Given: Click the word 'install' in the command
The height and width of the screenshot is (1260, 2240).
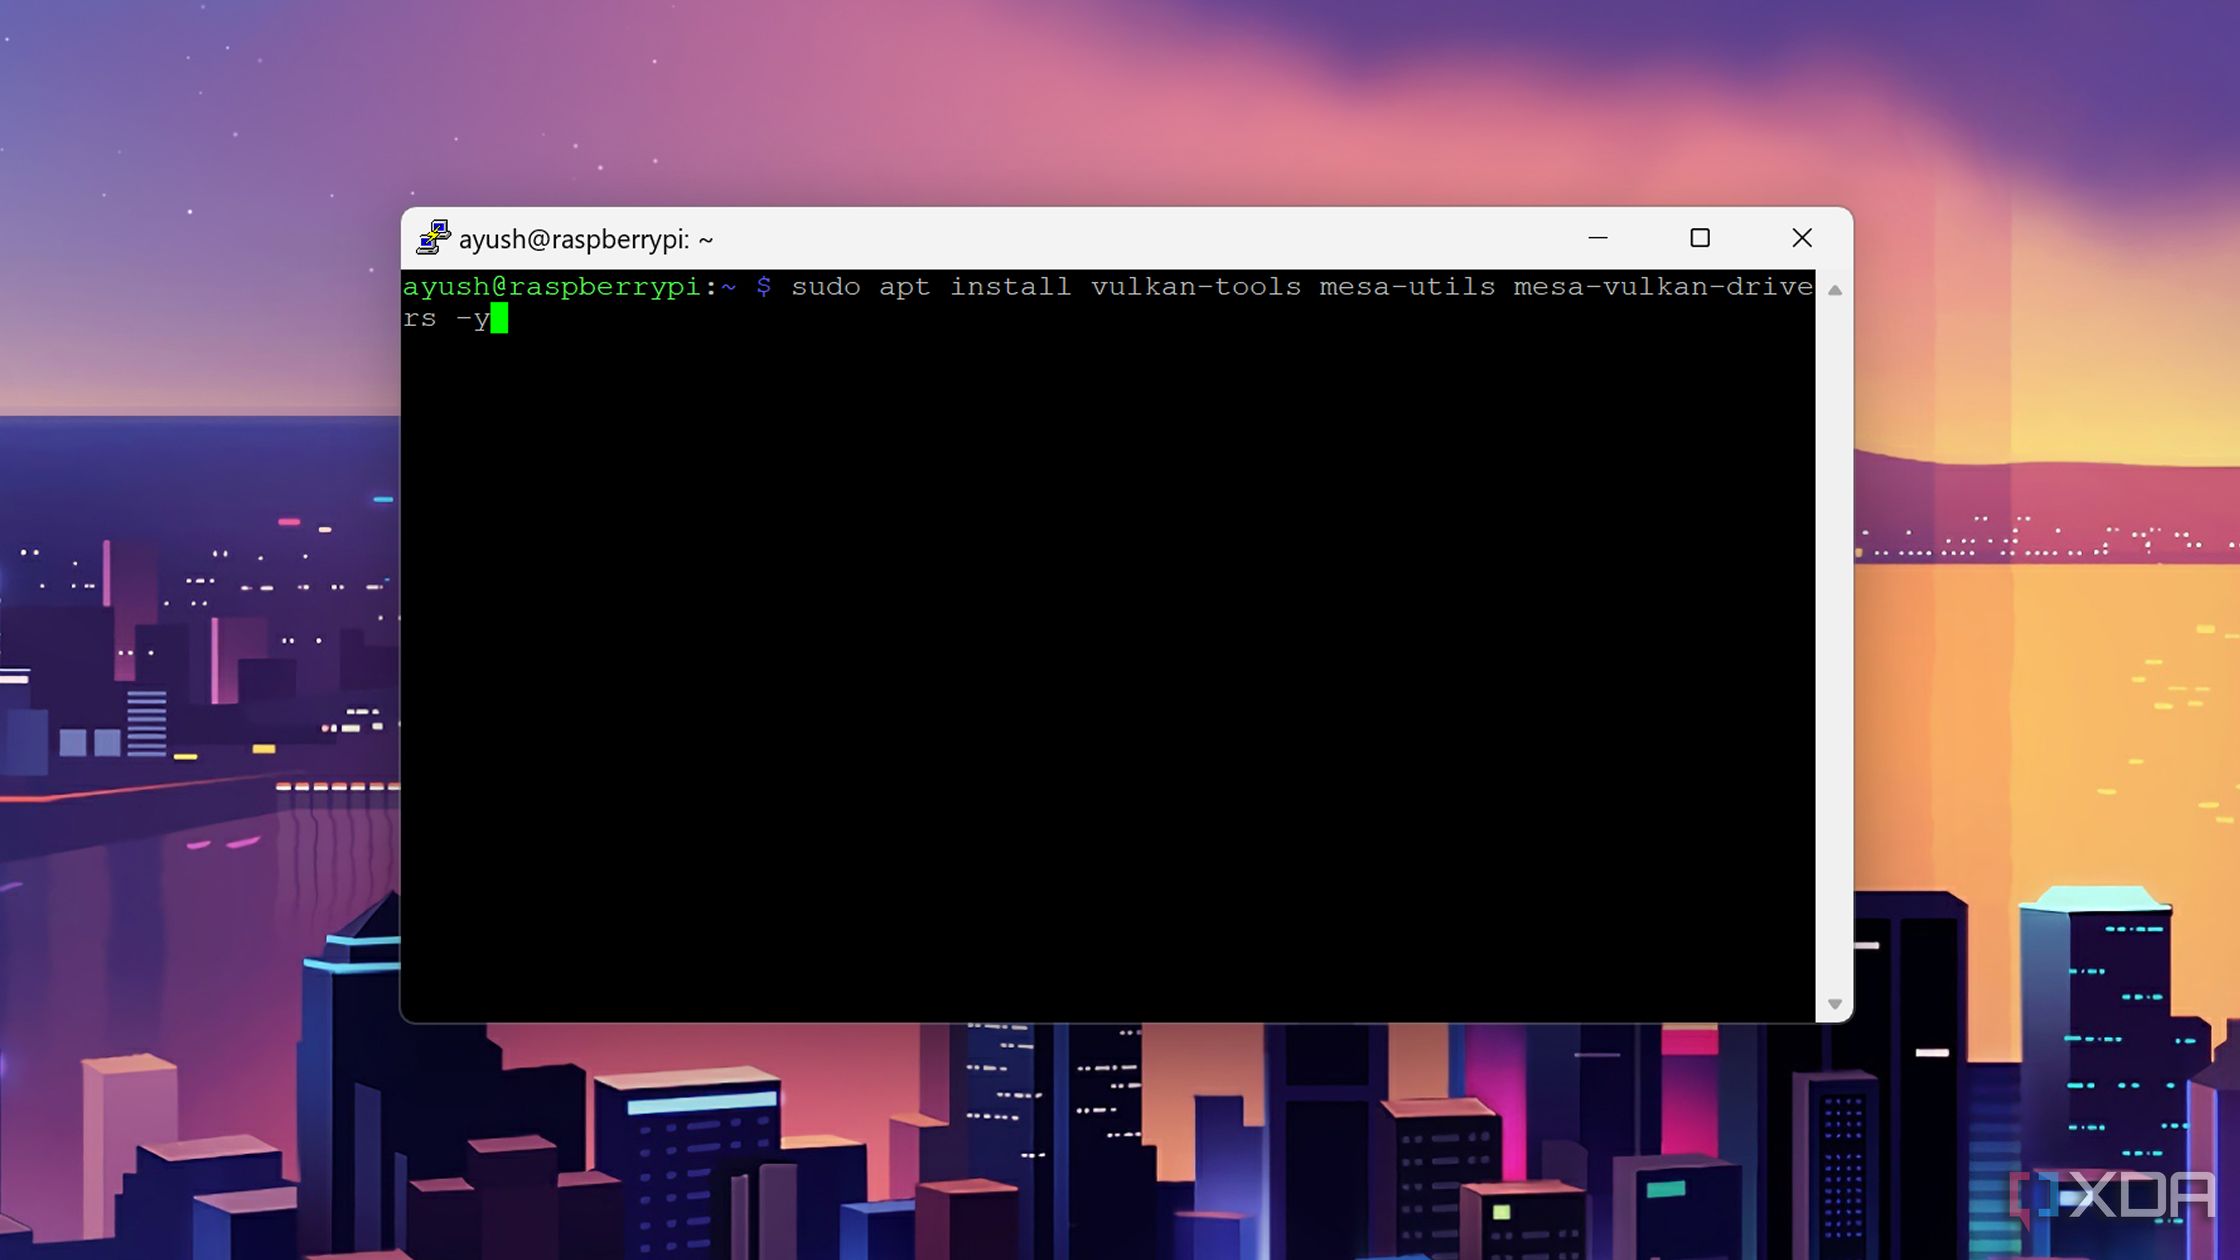Looking at the screenshot, I should (x=1010, y=287).
